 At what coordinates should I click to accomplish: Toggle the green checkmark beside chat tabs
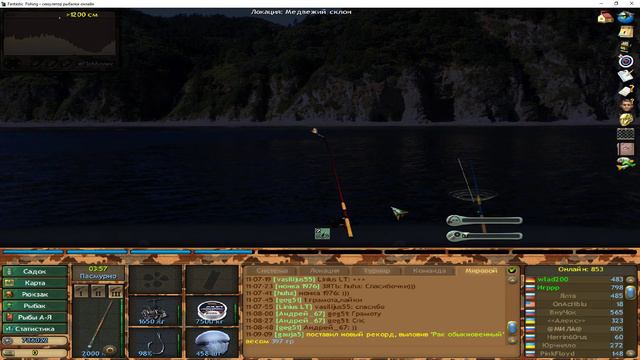coord(511,271)
